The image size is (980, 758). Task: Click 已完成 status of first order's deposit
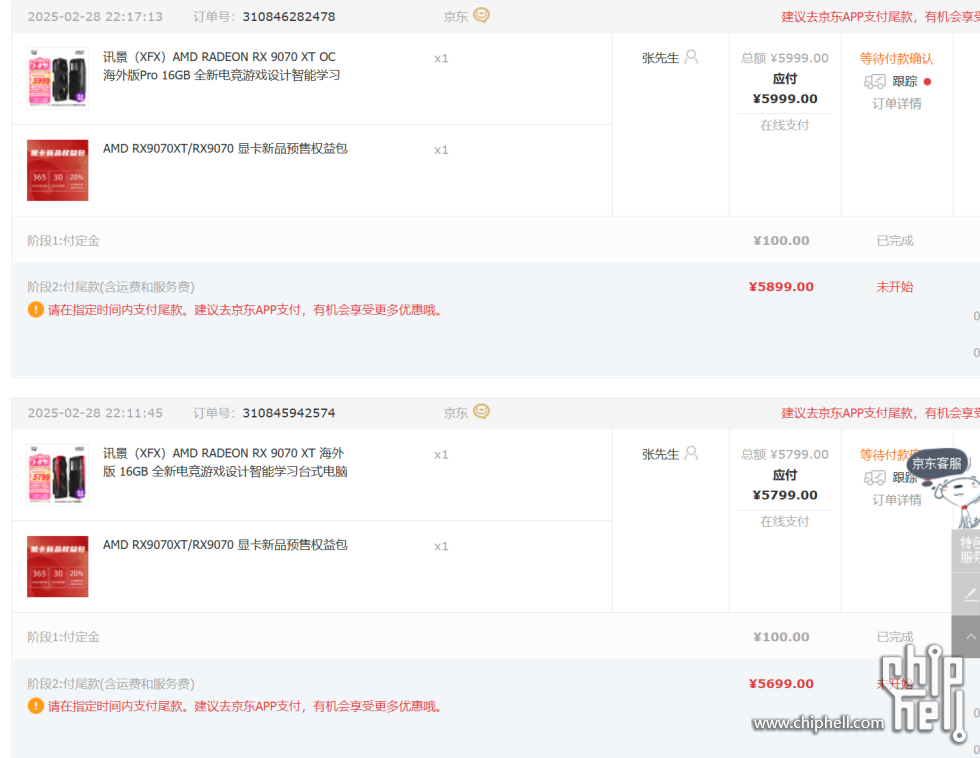click(x=894, y=241)
